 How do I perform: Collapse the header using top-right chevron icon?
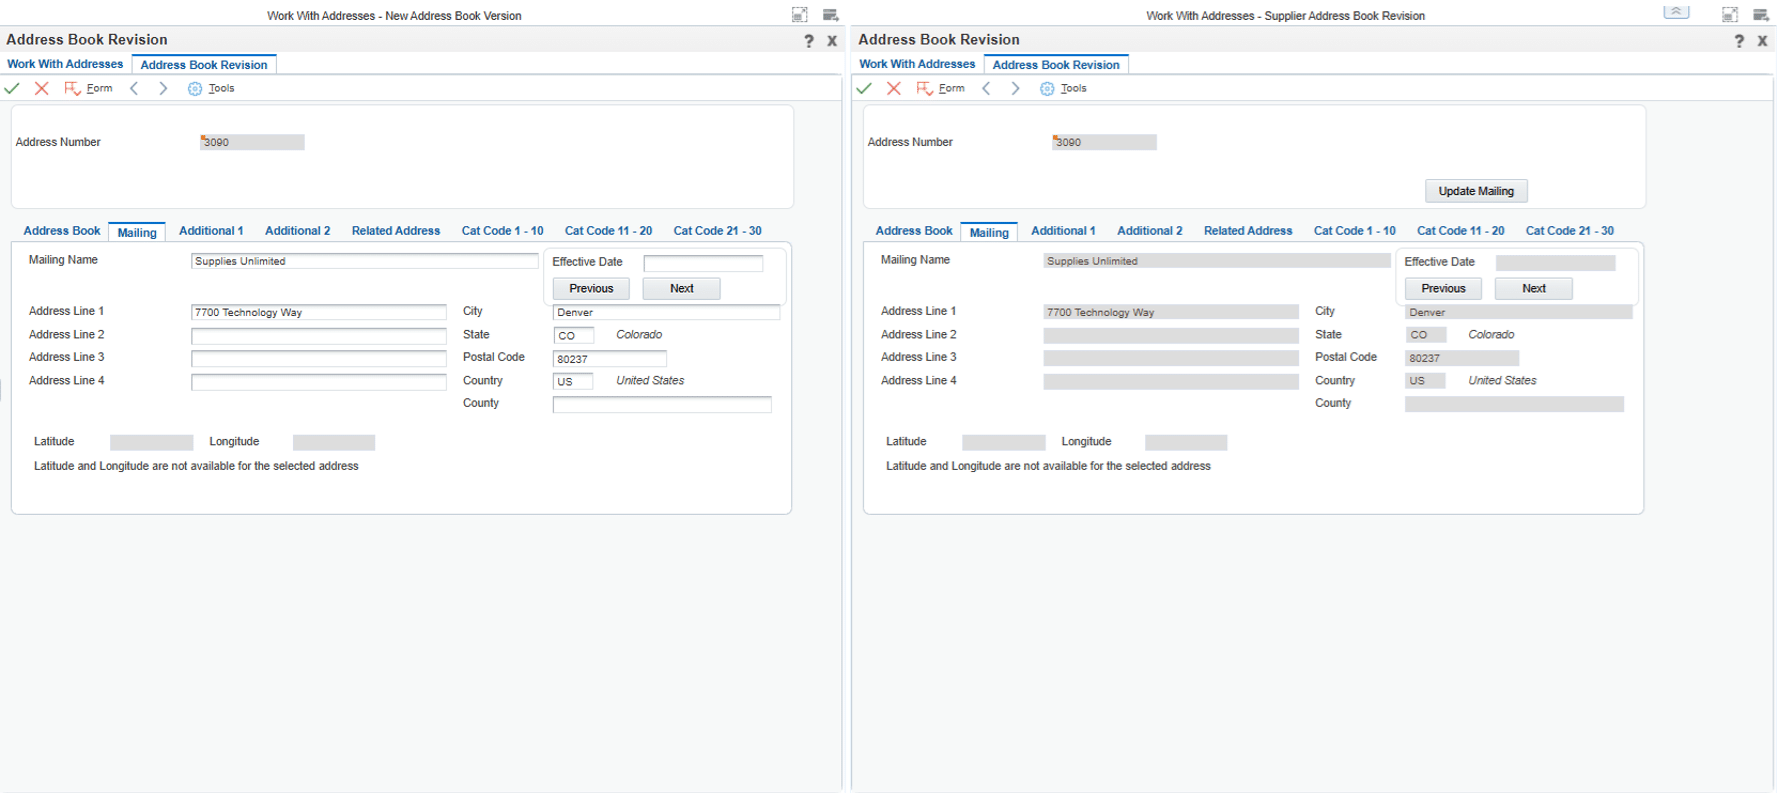click(x=1676, y=13)
